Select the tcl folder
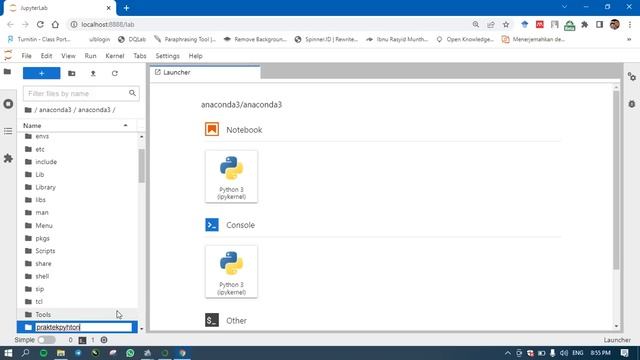The width and height of the screenshot is (640, 360). point(78,302)
